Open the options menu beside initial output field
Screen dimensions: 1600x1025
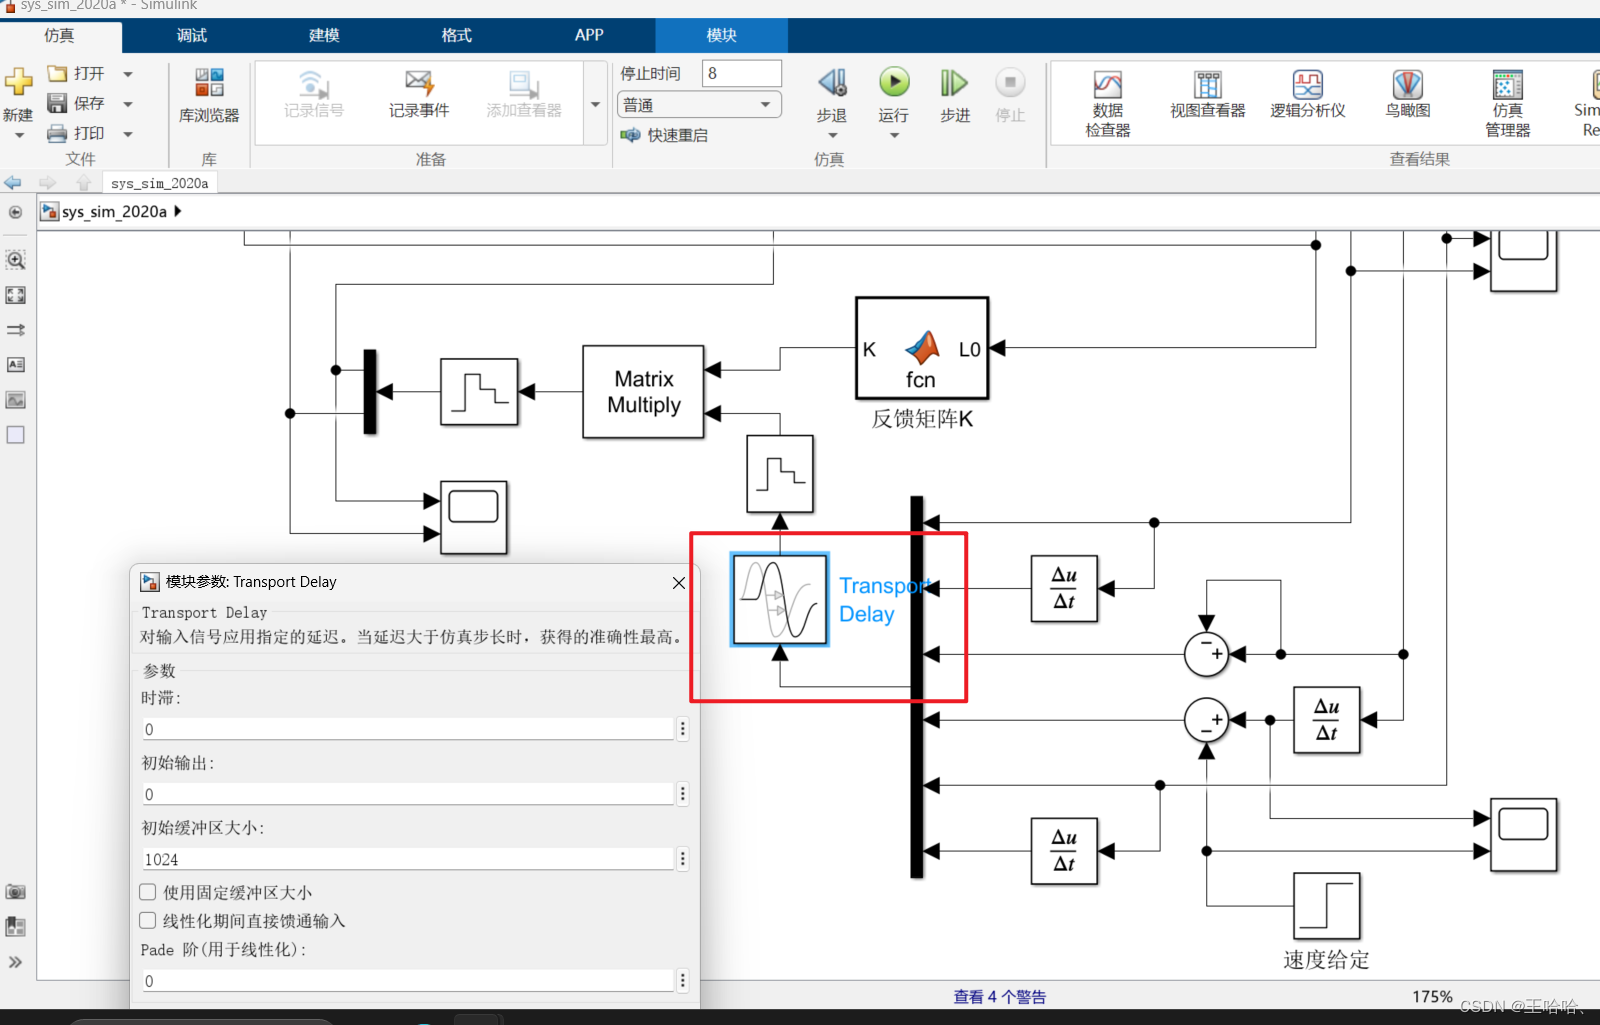coord(683,794)
